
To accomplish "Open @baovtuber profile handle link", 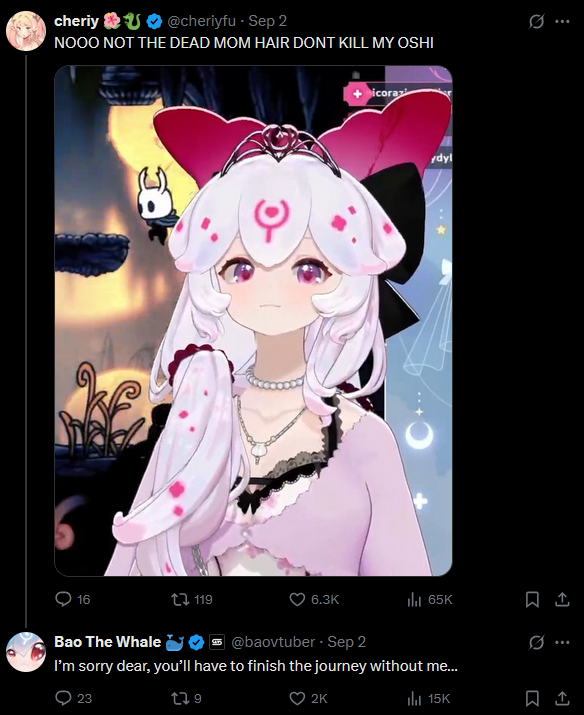I will click(273, 642).
